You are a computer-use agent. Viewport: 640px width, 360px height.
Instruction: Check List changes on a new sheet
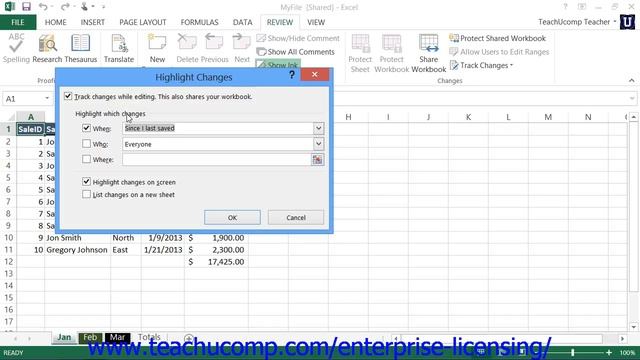(86, 194)
